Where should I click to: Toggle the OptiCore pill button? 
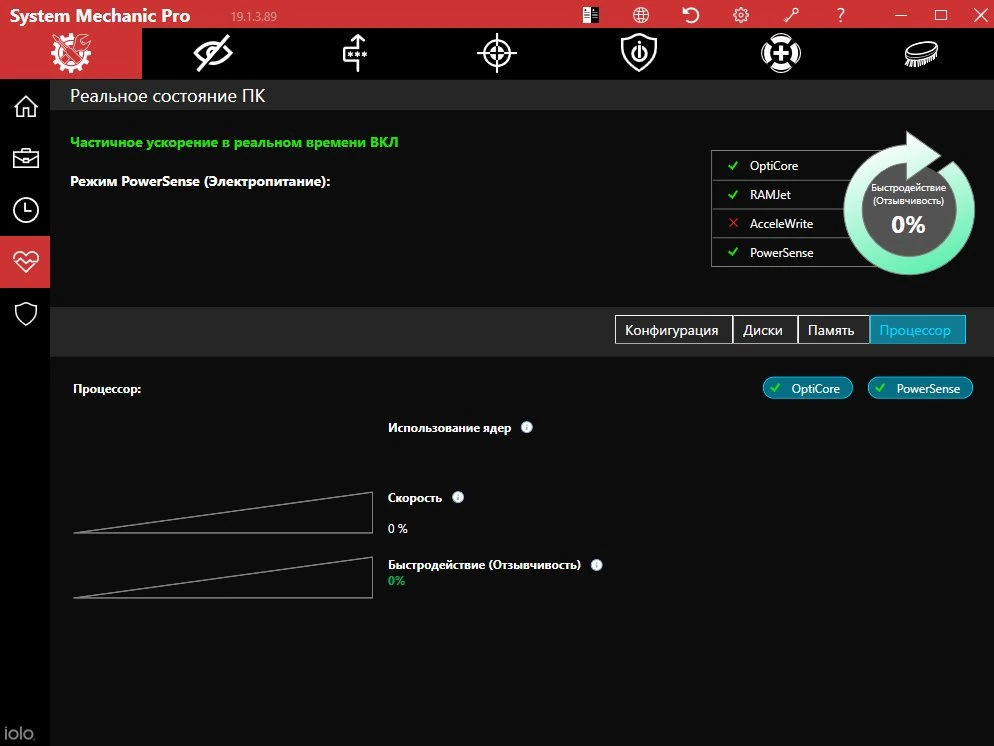coord(808,389)
